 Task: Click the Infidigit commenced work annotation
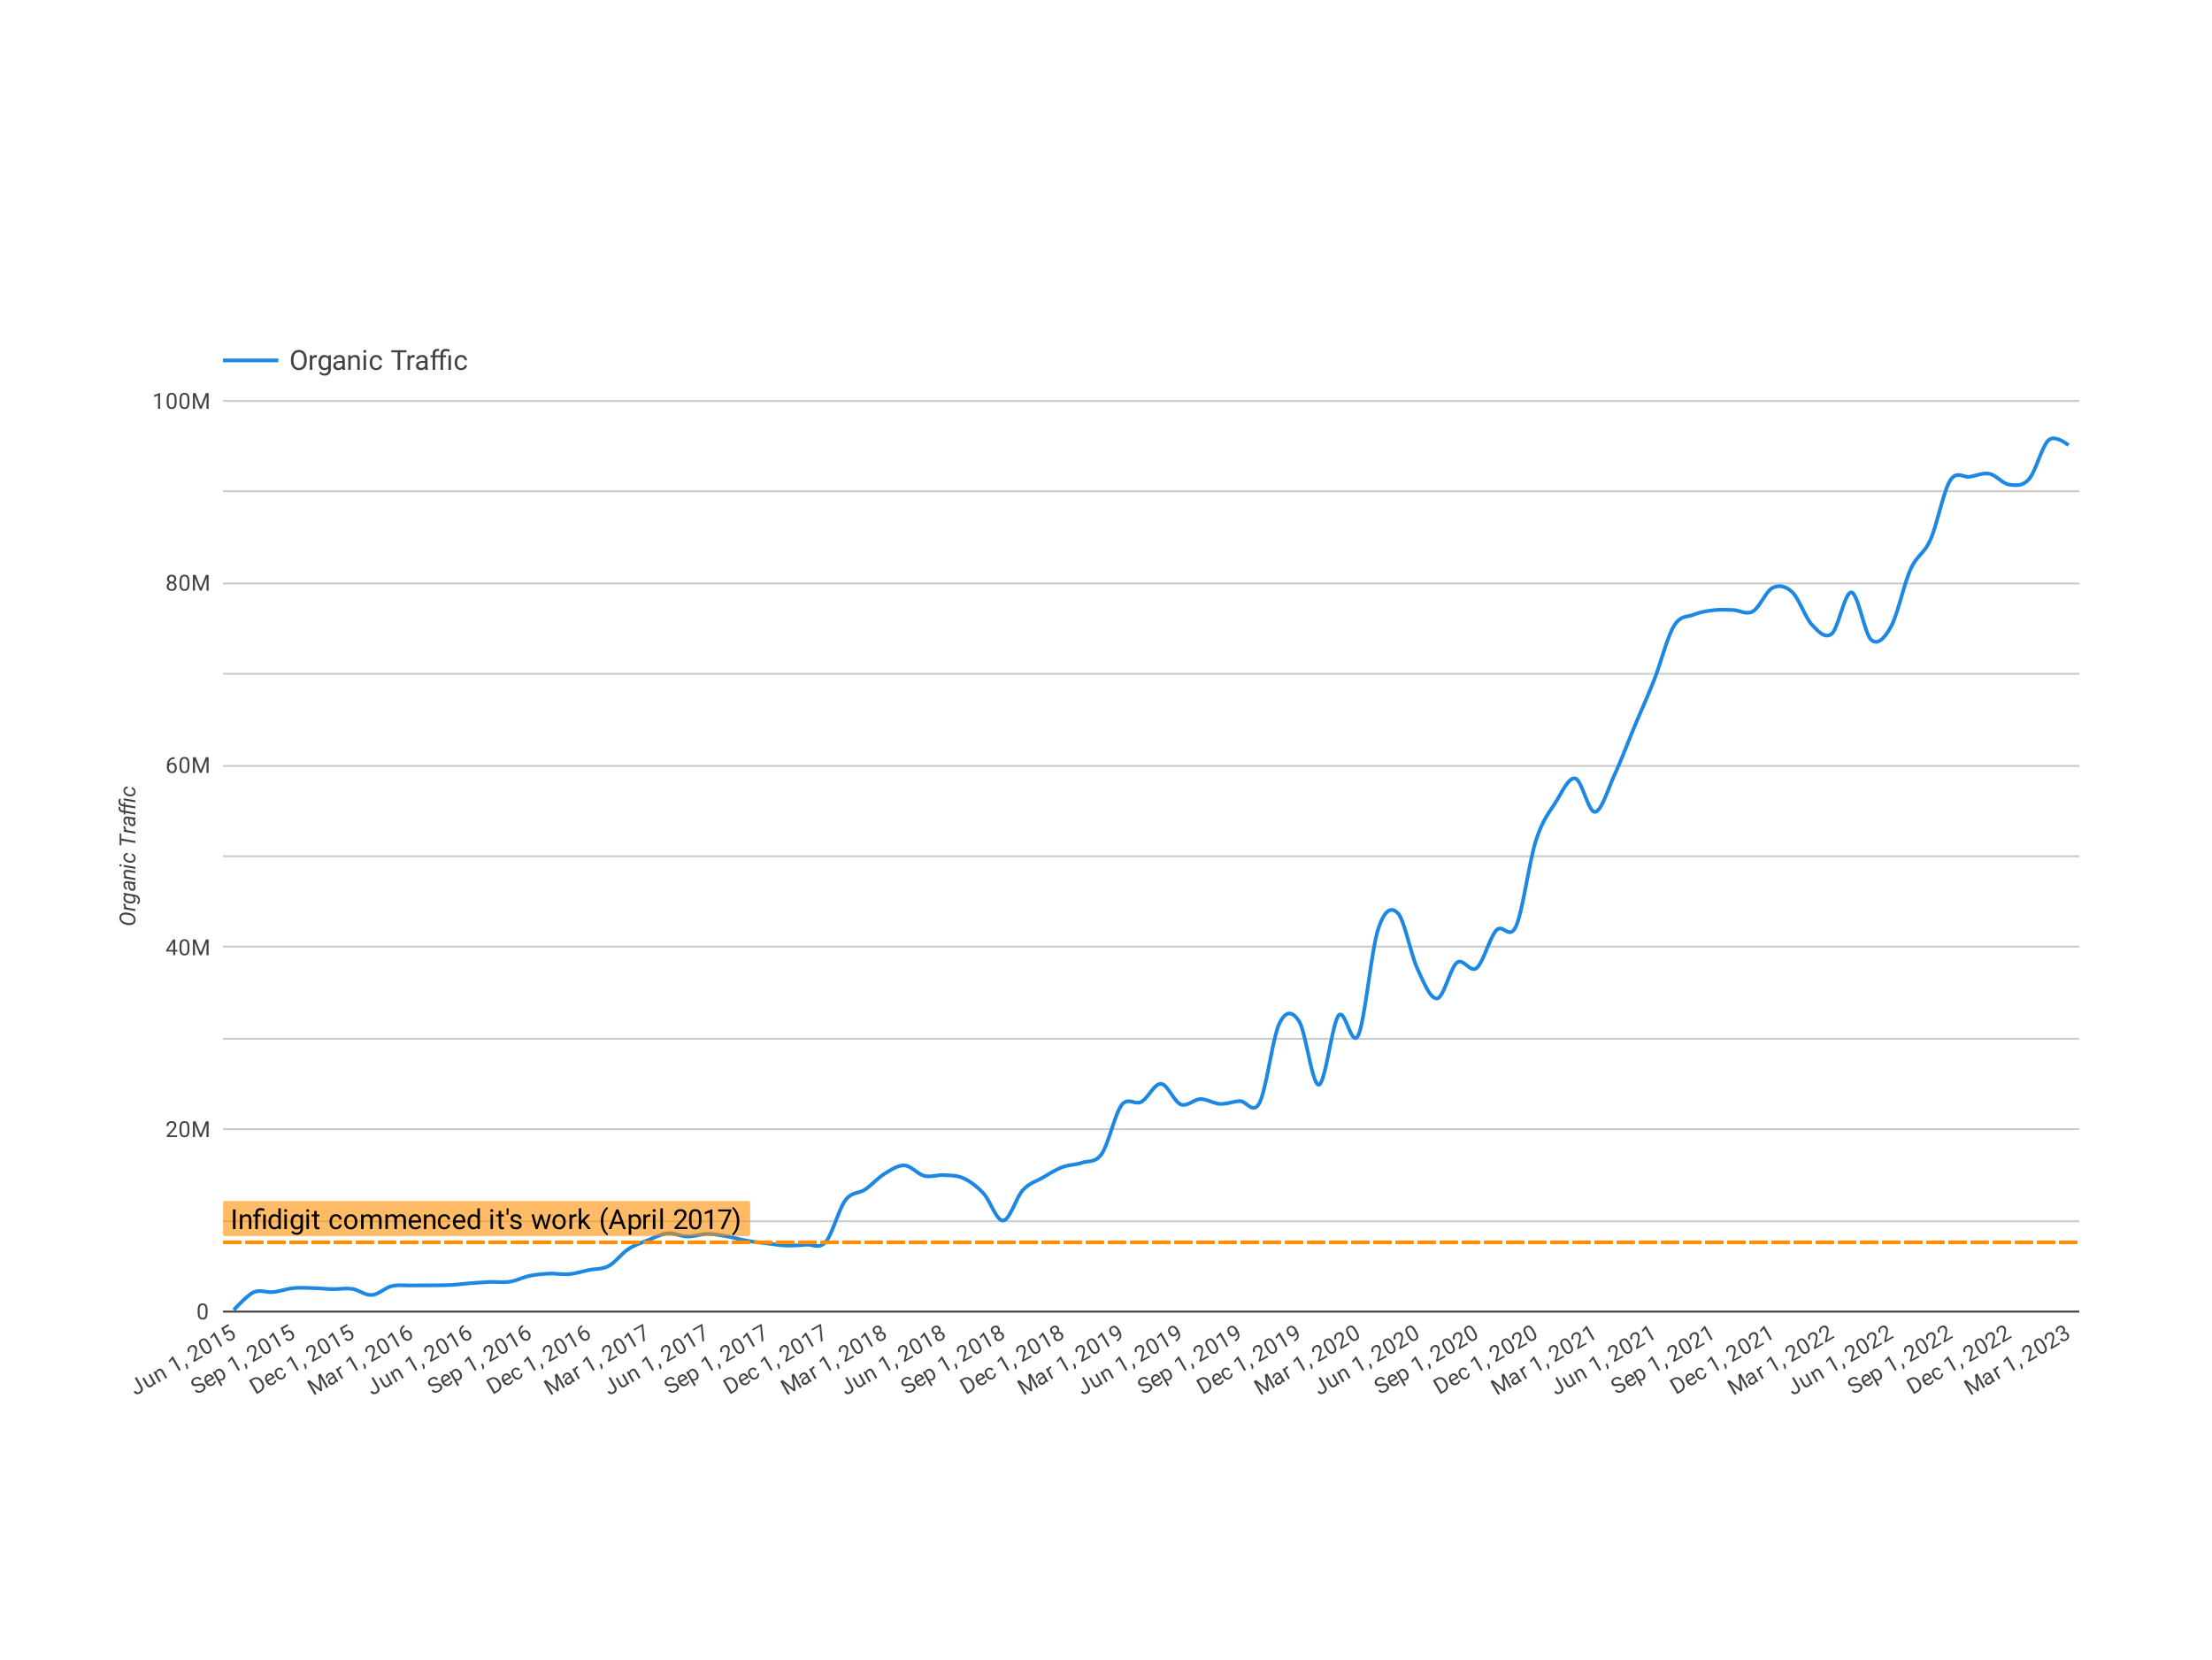[486, 1219]
